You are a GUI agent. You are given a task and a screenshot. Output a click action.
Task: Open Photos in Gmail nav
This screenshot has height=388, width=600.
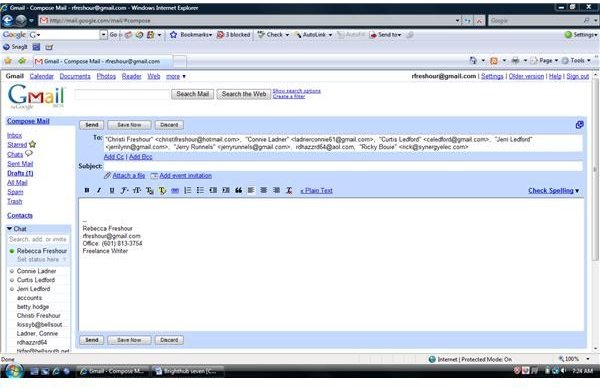106,77
